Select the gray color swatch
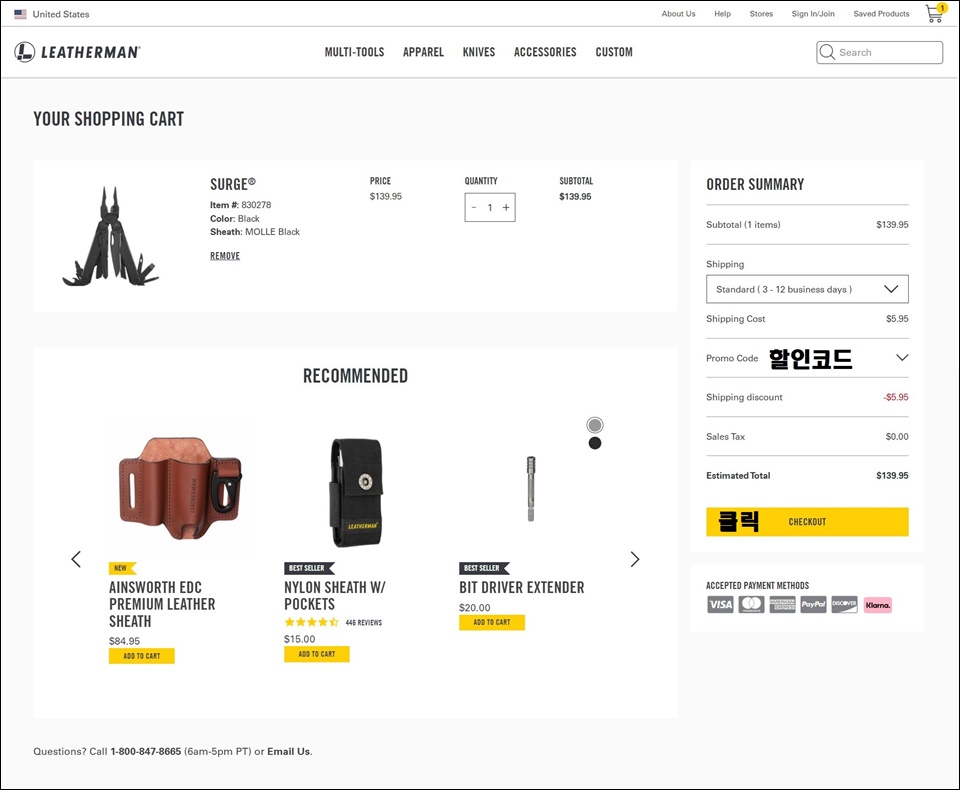Viewport: 960px width, 790px height. 594,425
